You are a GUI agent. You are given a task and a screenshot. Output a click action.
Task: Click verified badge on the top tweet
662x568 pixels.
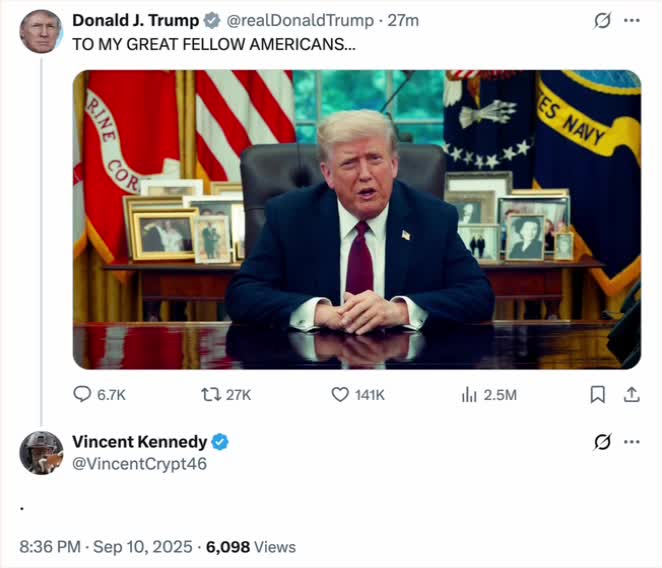tap(212, 21)
